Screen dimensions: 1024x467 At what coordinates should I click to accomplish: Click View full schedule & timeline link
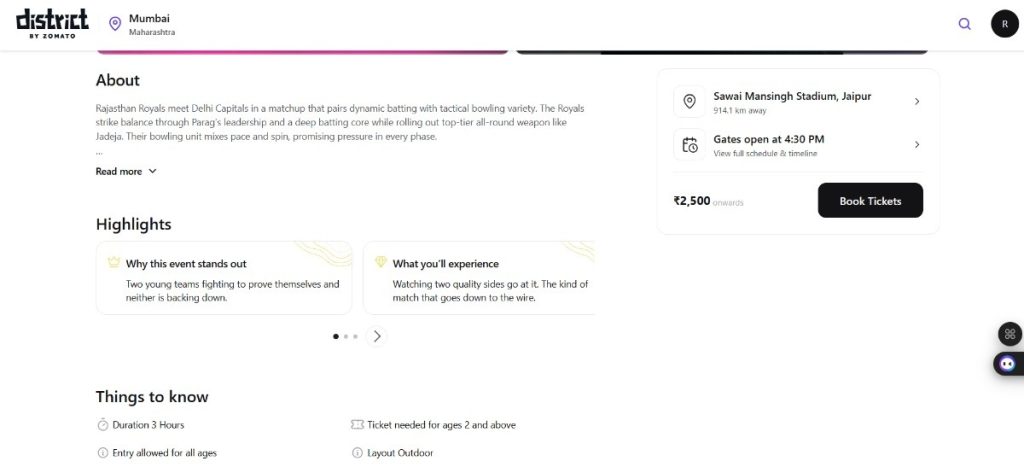(765, 154)
